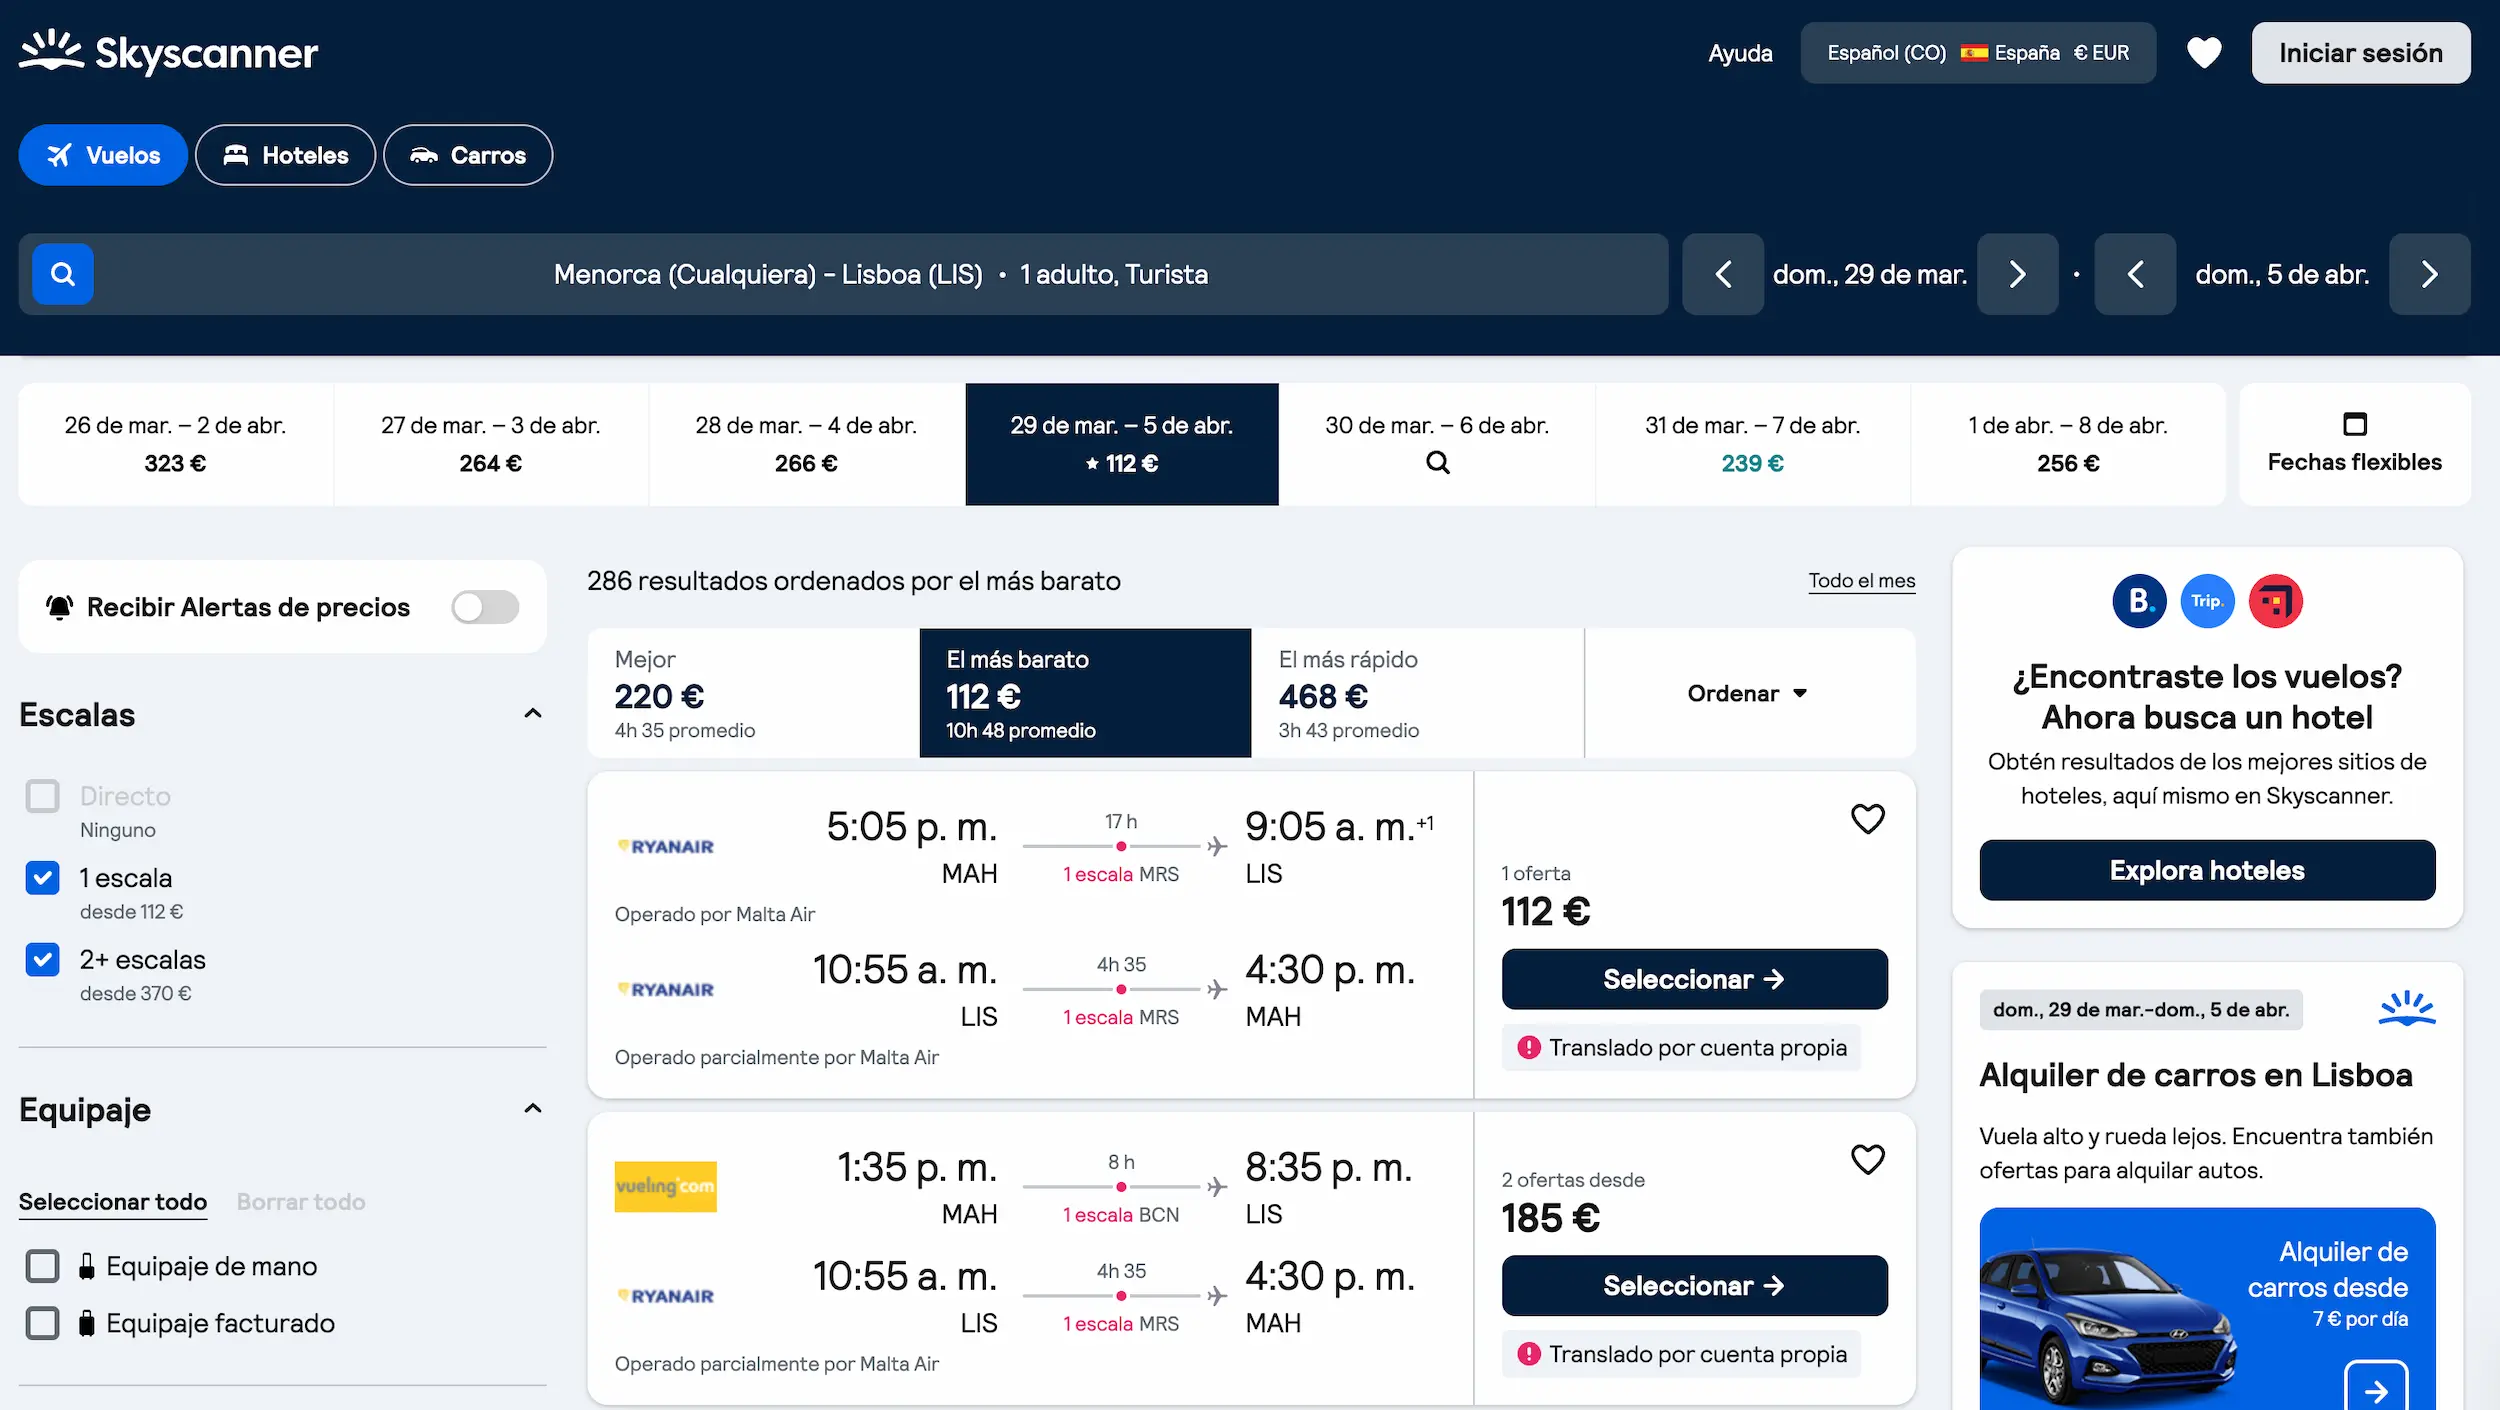Open Trip.com via its circular icon
Image resolution: width=2500 pixels, height=1410 pixels.
point(2208,600)
